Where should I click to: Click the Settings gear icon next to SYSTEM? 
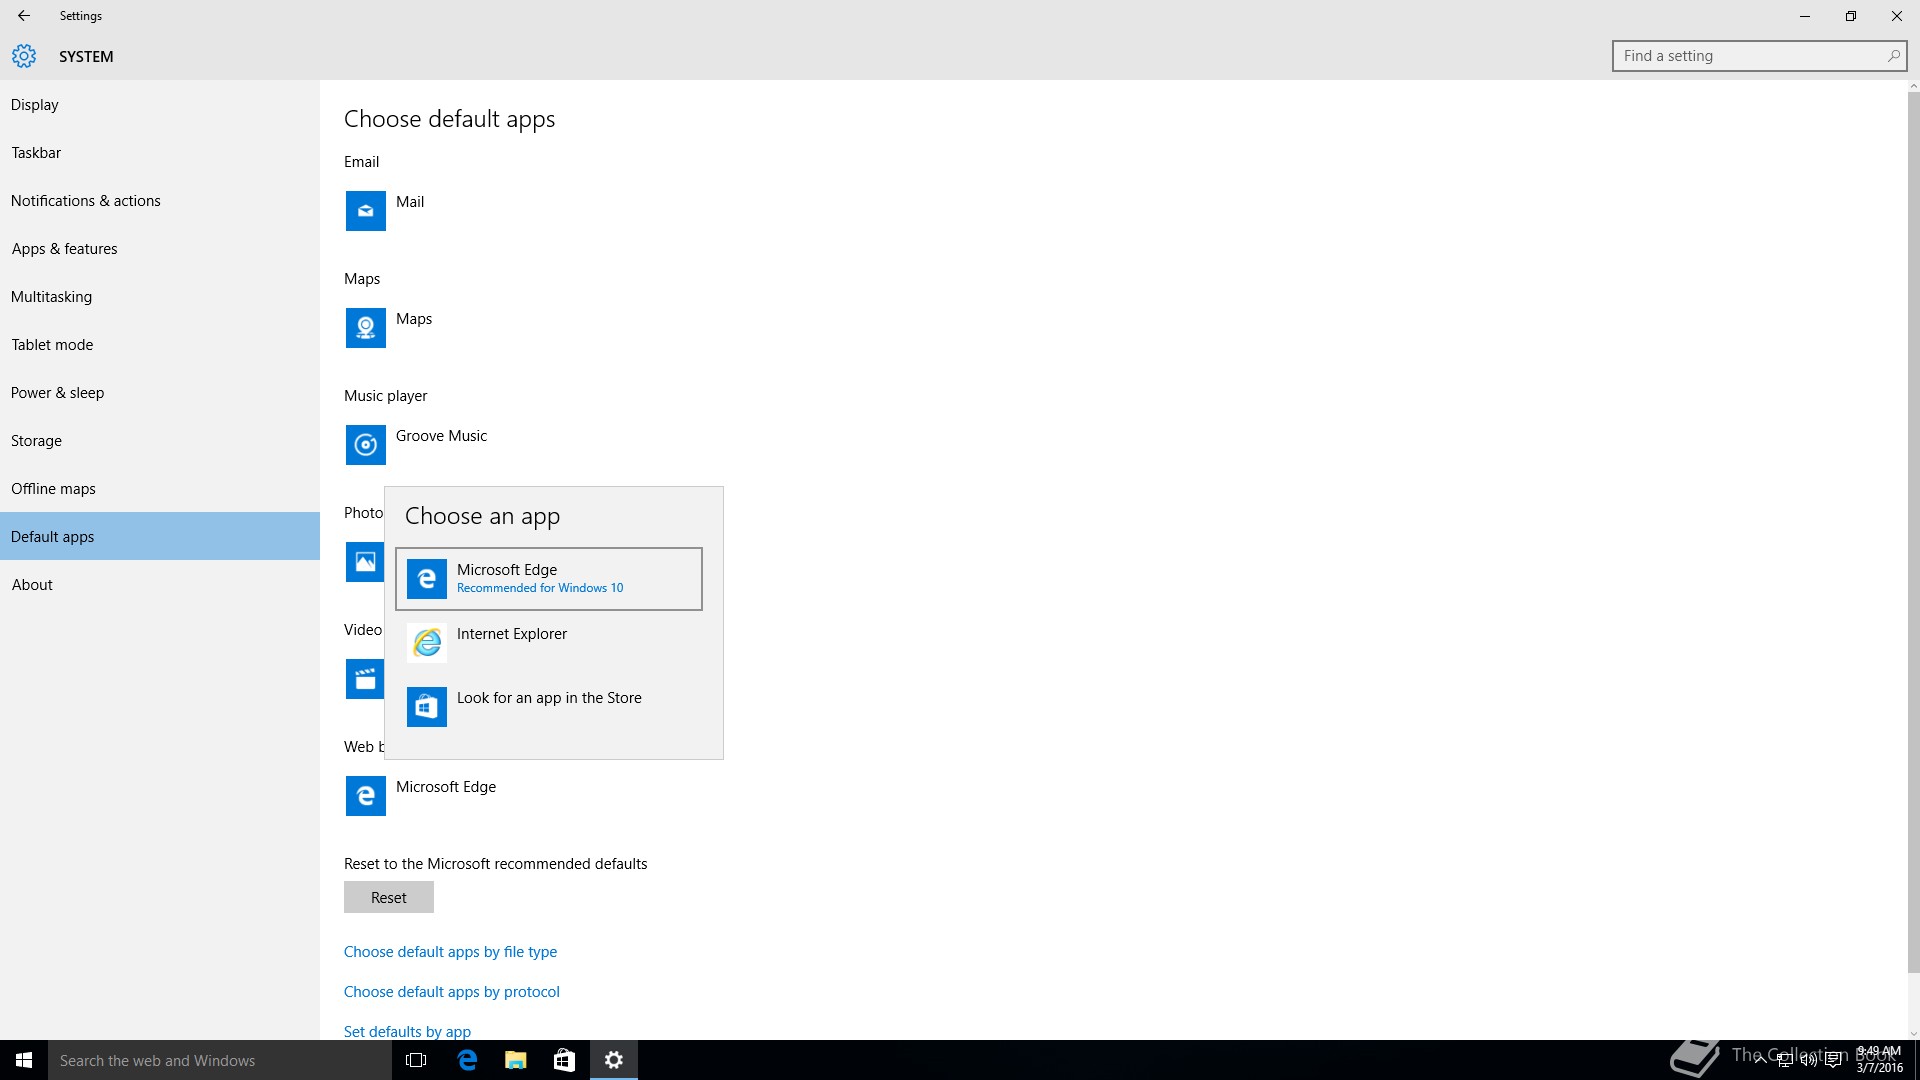(24, 56)
